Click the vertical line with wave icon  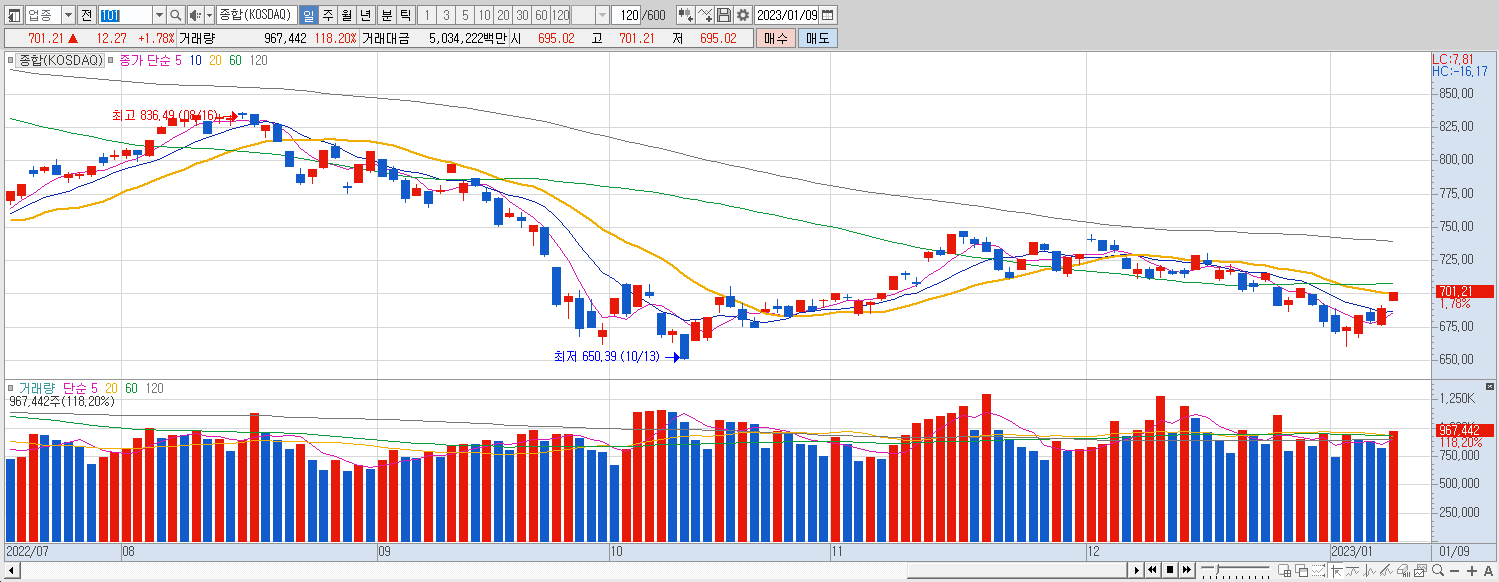(x=1369, y=571)
